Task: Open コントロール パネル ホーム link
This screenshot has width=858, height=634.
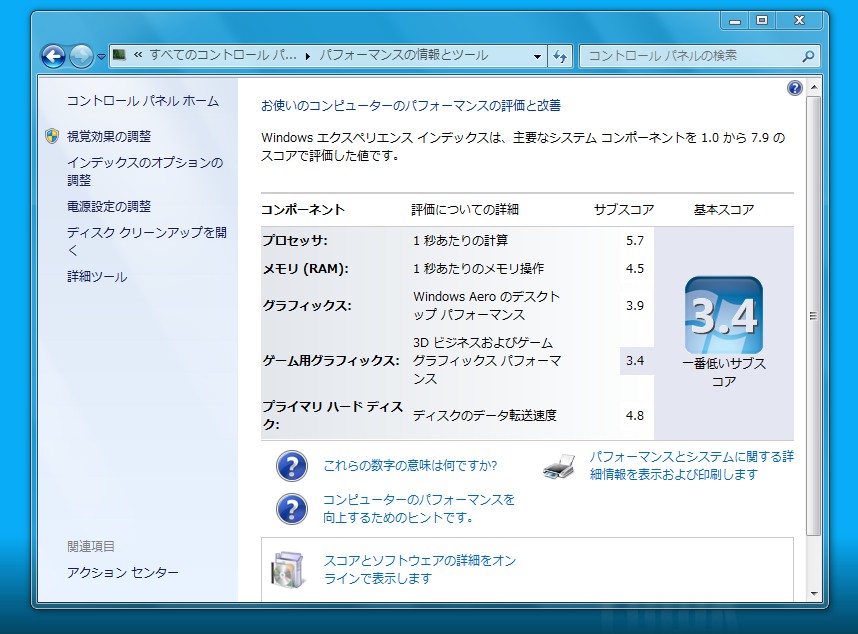Action: tap(143, 101)
